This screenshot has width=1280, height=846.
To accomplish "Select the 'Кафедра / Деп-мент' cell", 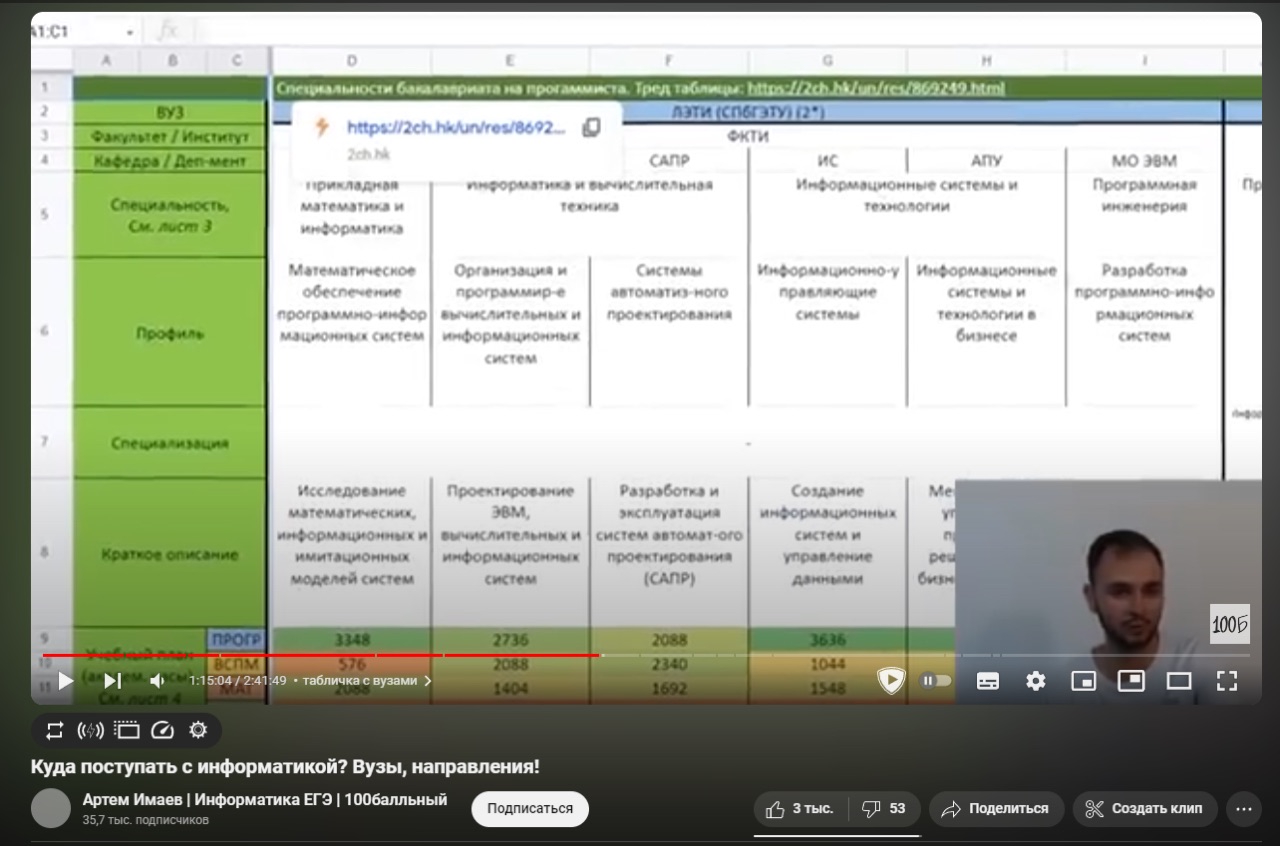I will [170, 160].
